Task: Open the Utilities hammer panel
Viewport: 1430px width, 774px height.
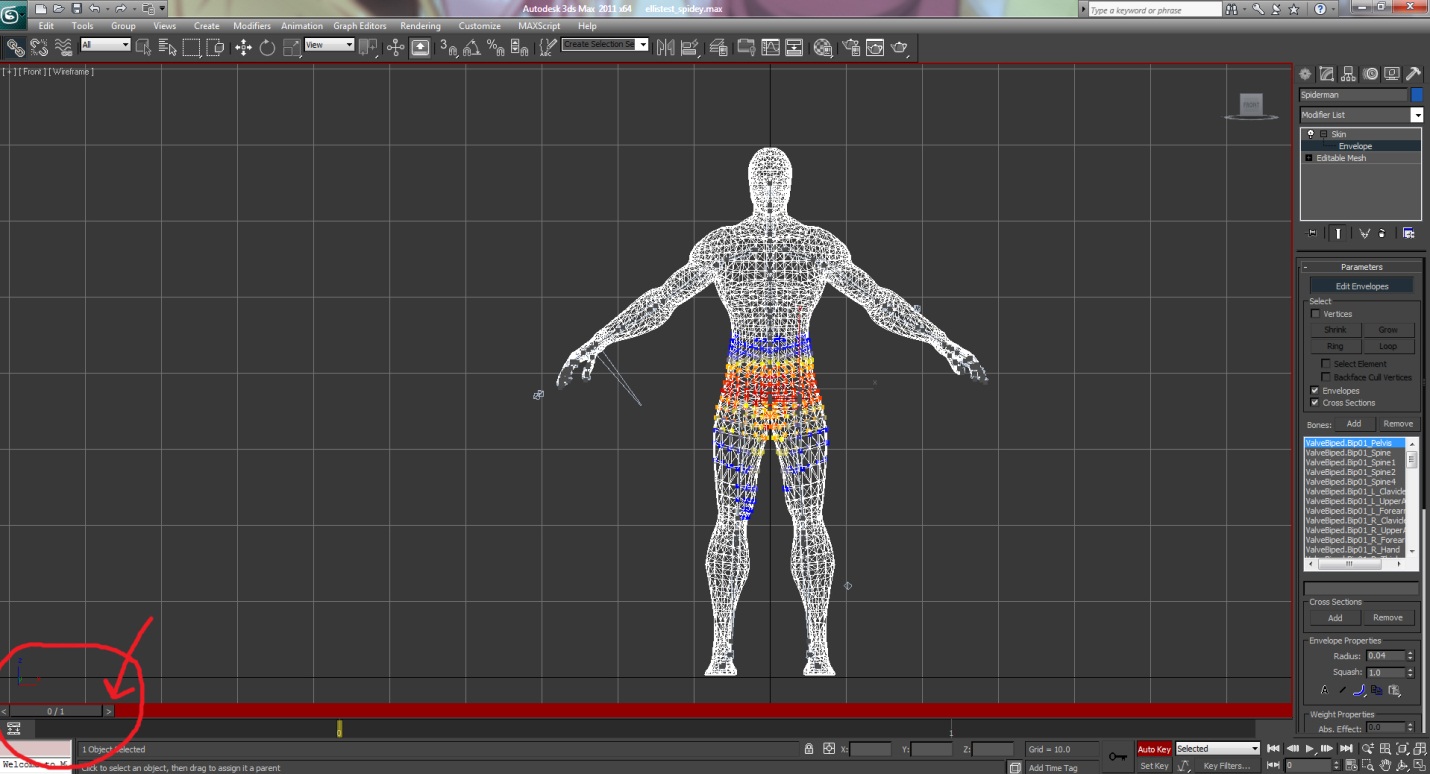Action: coord(1413,74)
